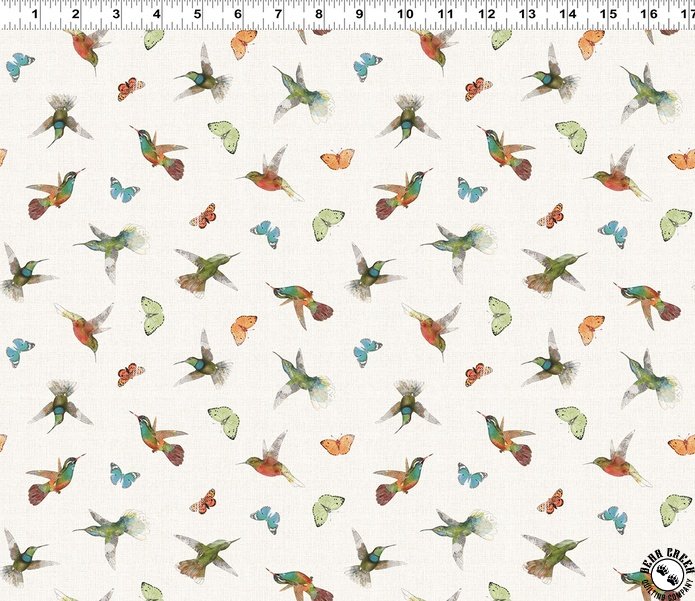Select the ruler number 14
The height and width of the screenshot is (601, 695).
pos(568,14)
